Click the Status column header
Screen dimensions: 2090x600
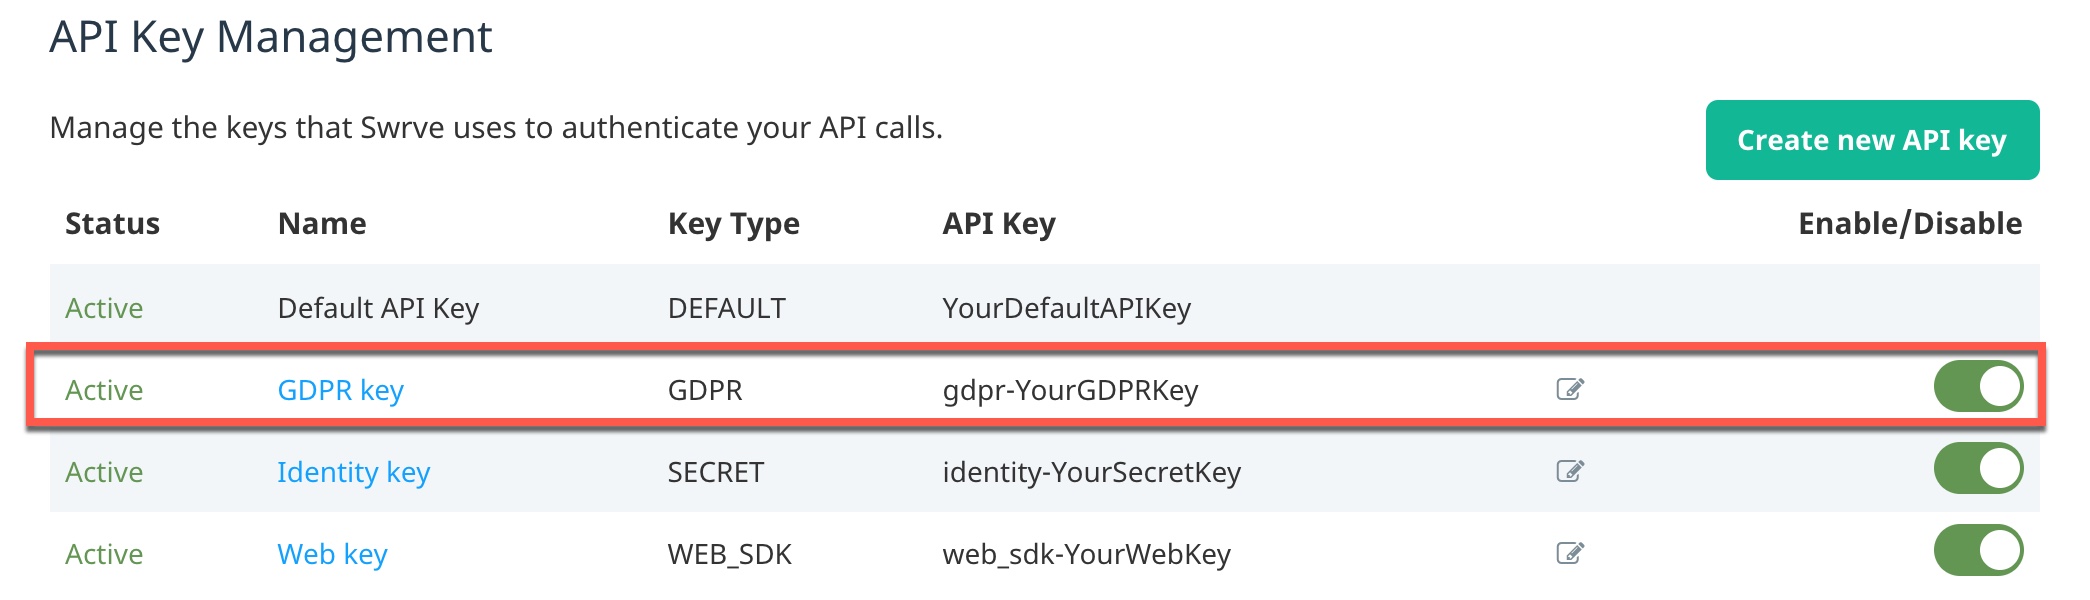coord(112,223)
